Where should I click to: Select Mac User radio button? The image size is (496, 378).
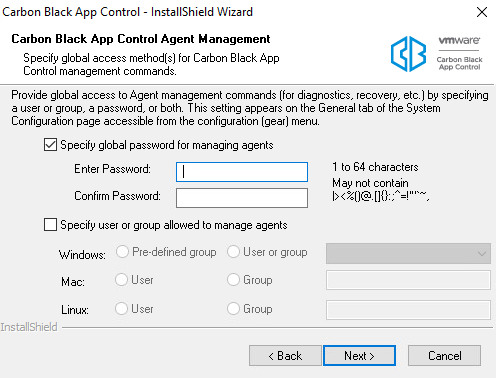point(121,280)
